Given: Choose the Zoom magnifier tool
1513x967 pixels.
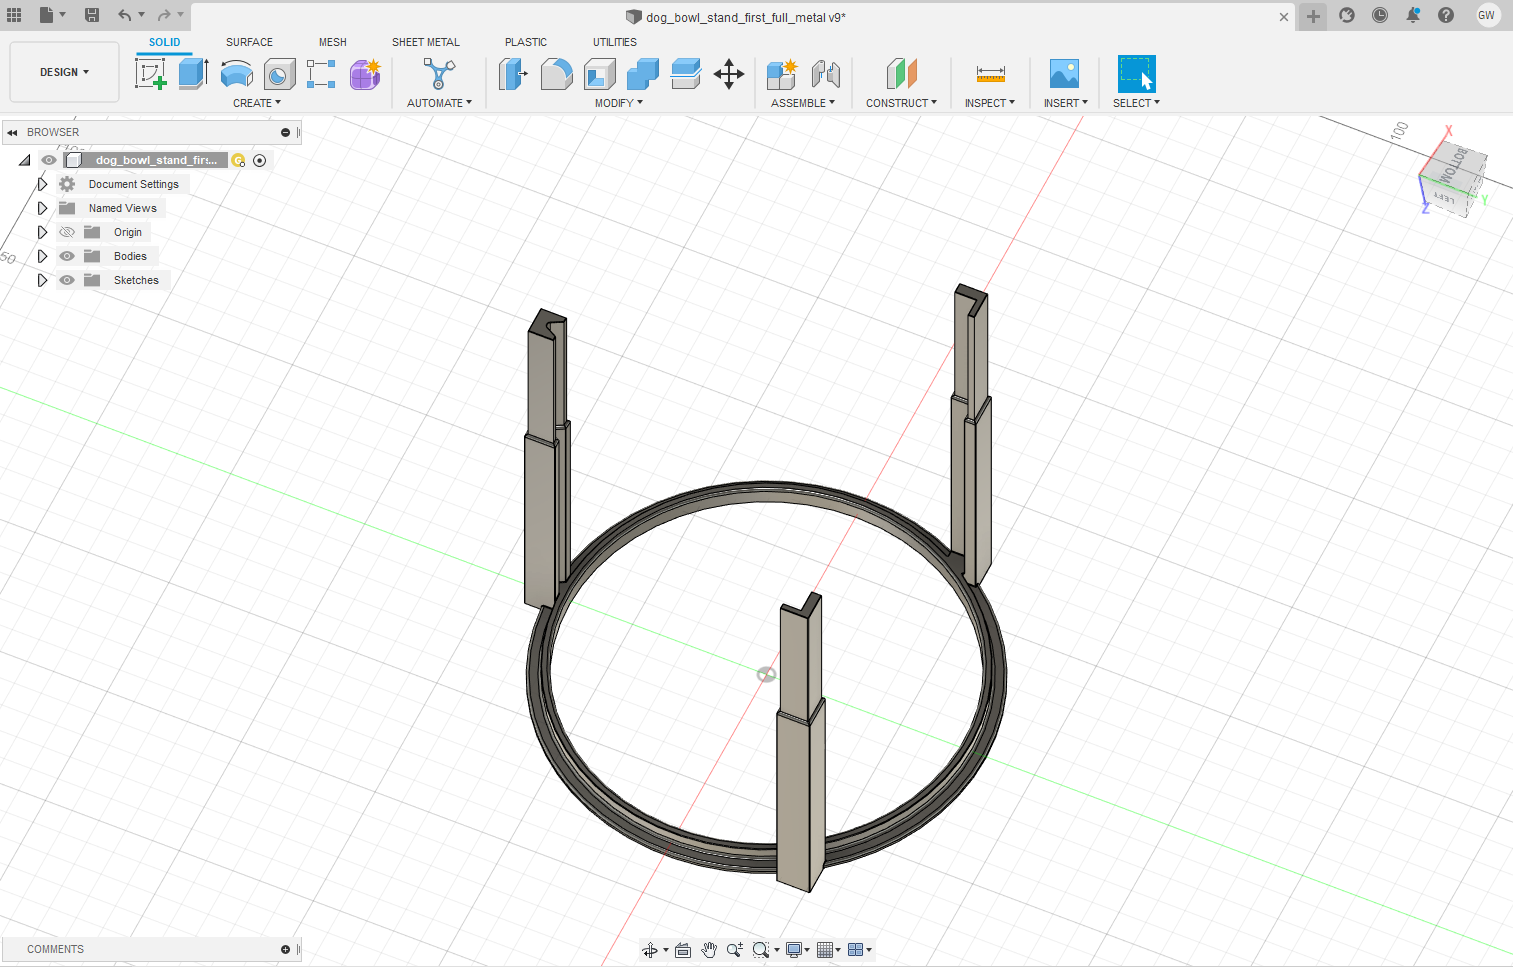Looking at the screenshot, I should [x=735, y=950].
